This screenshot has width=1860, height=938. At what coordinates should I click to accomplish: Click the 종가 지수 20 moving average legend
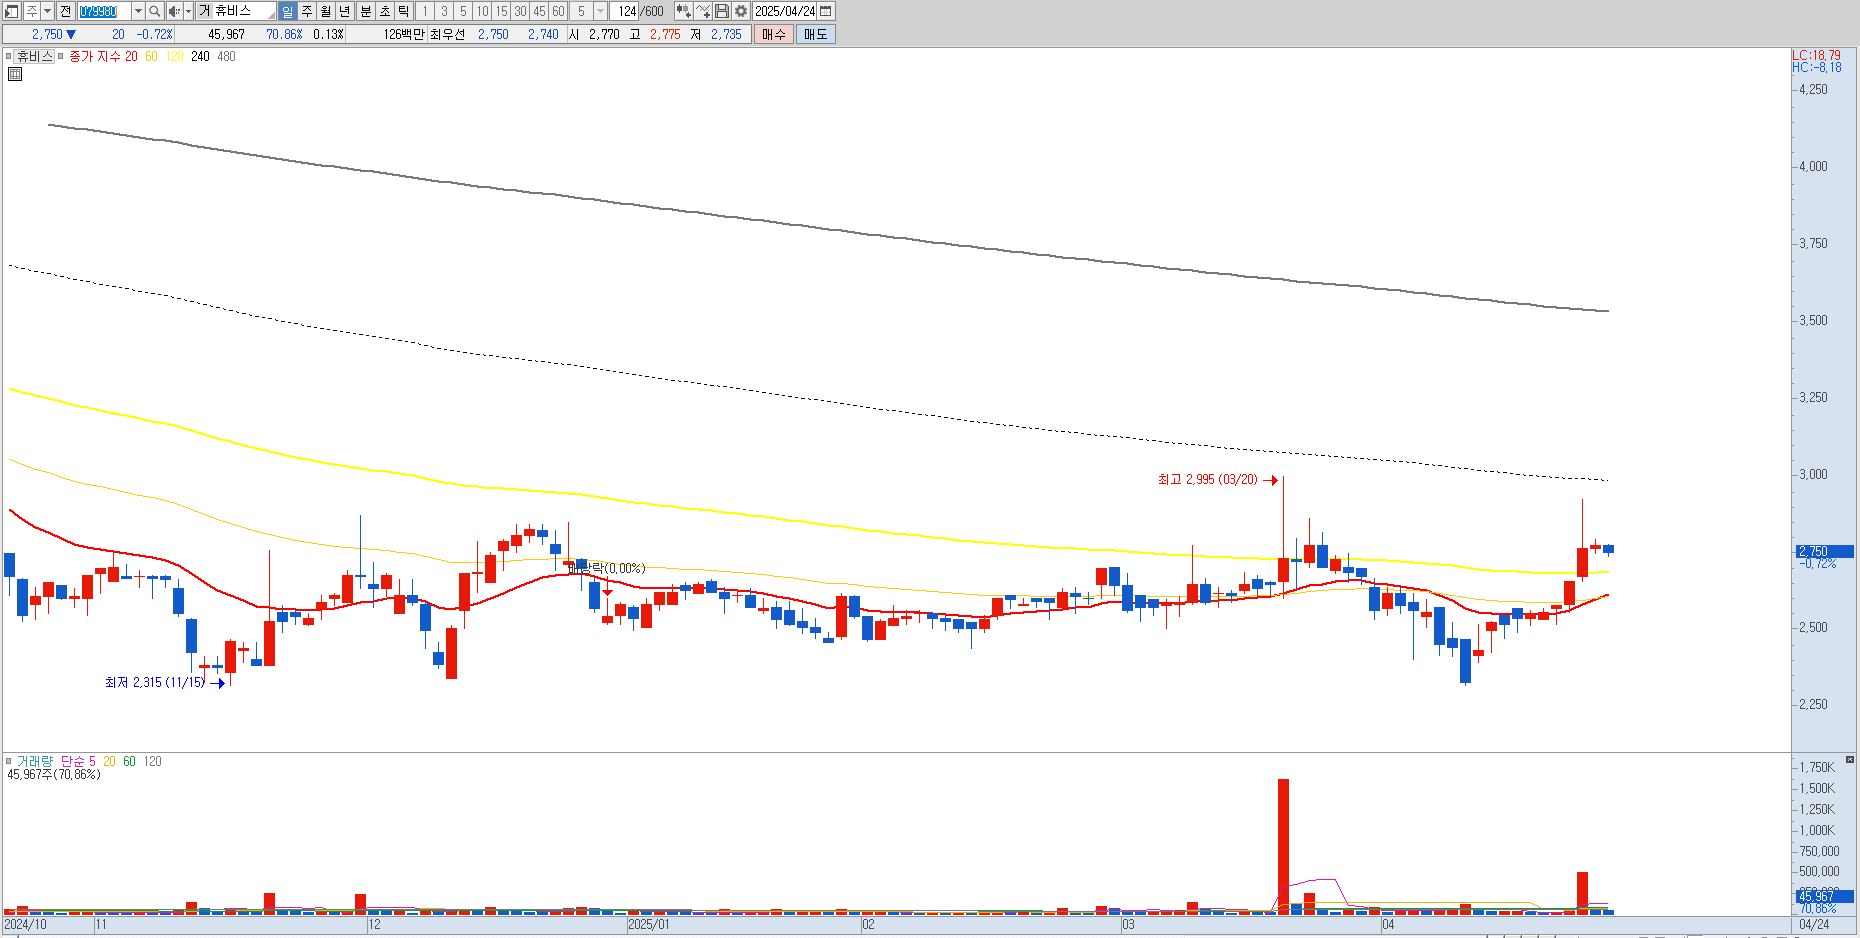click(104, 57)
